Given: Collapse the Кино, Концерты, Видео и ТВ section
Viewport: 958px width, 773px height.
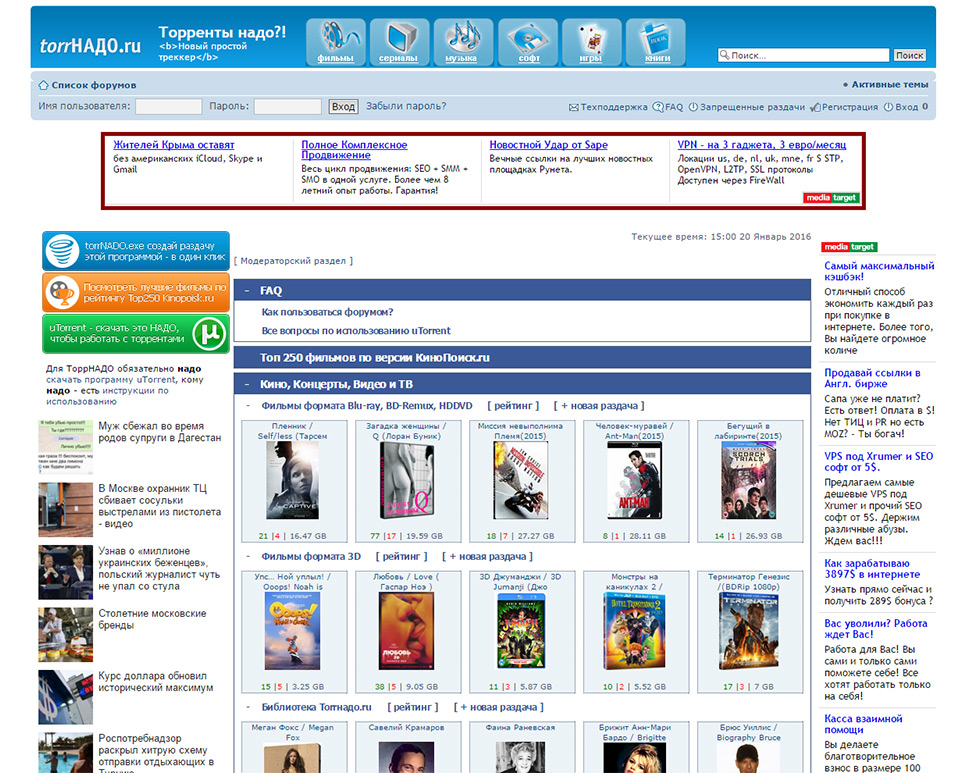Looking at the screenshot, I should [x=247, y=384].
